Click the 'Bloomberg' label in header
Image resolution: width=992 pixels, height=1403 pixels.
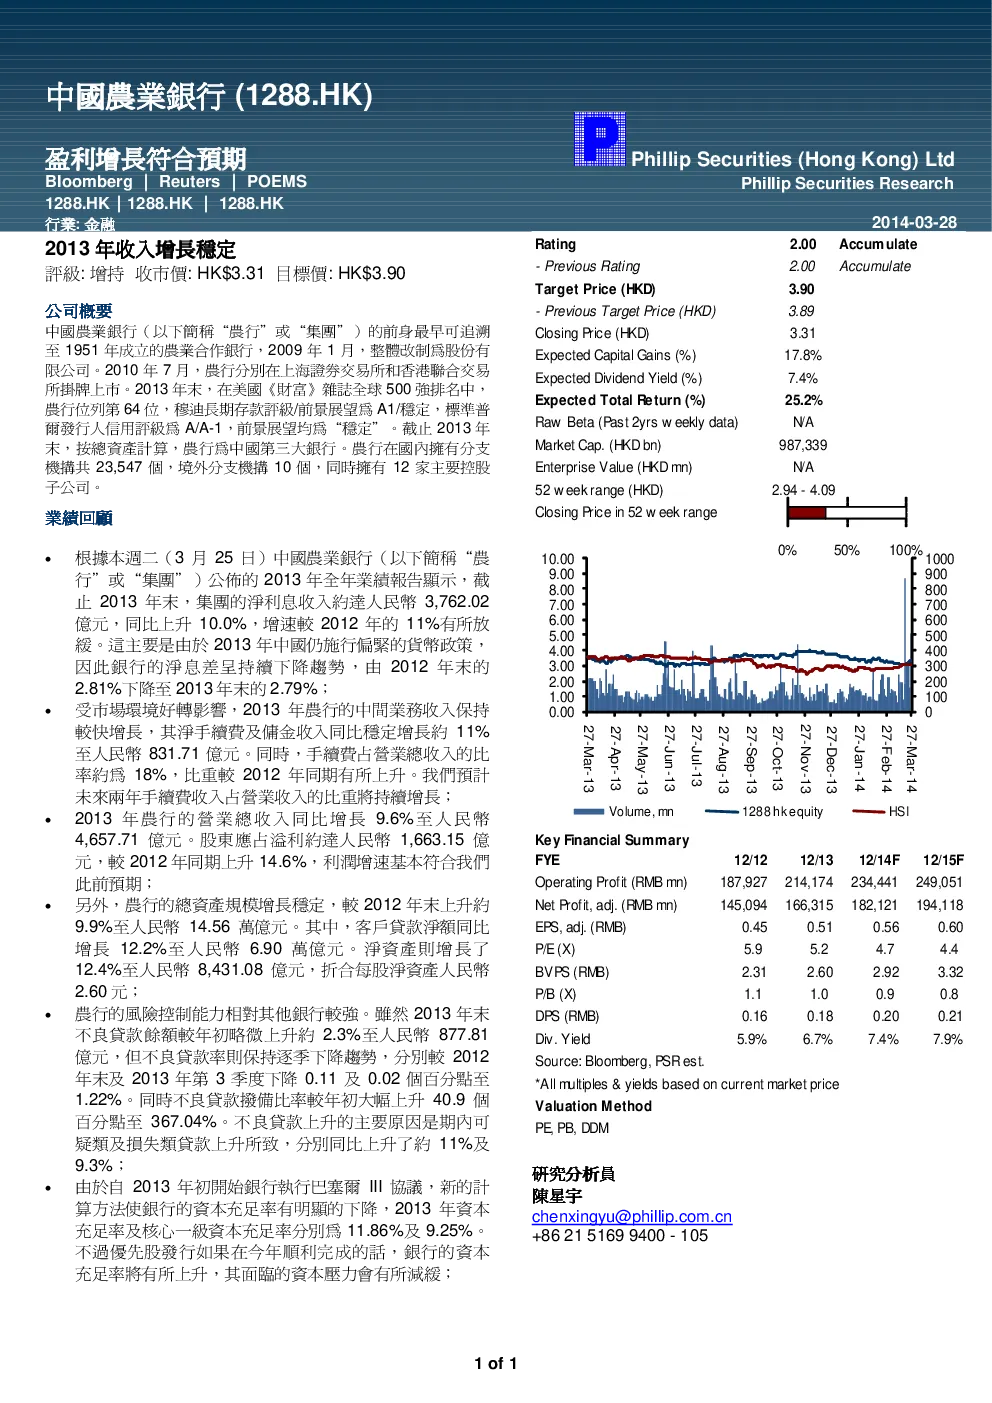(89, 182)
